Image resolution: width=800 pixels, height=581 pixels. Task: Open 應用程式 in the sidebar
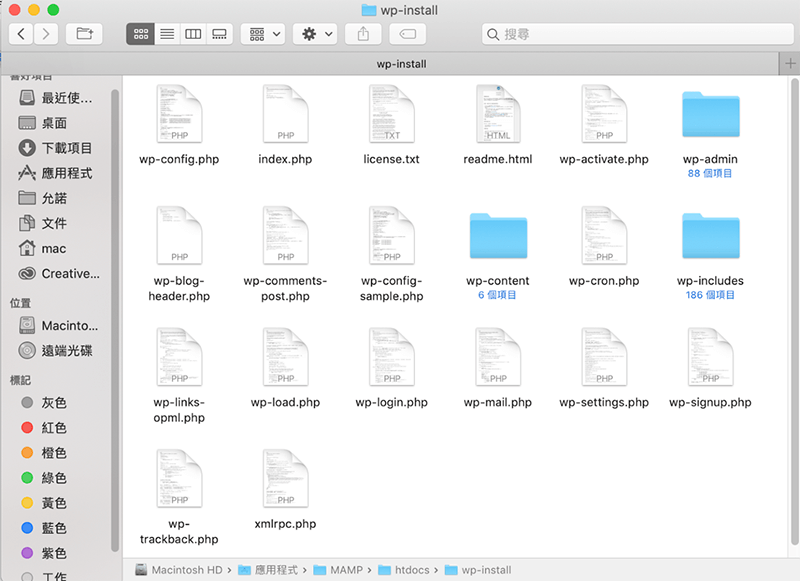tap(56, 173)
